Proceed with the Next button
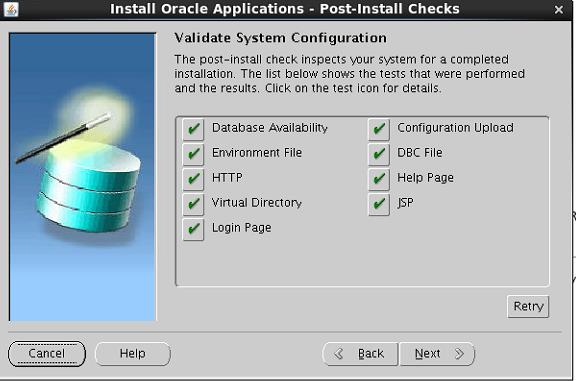 click(437, 354)
